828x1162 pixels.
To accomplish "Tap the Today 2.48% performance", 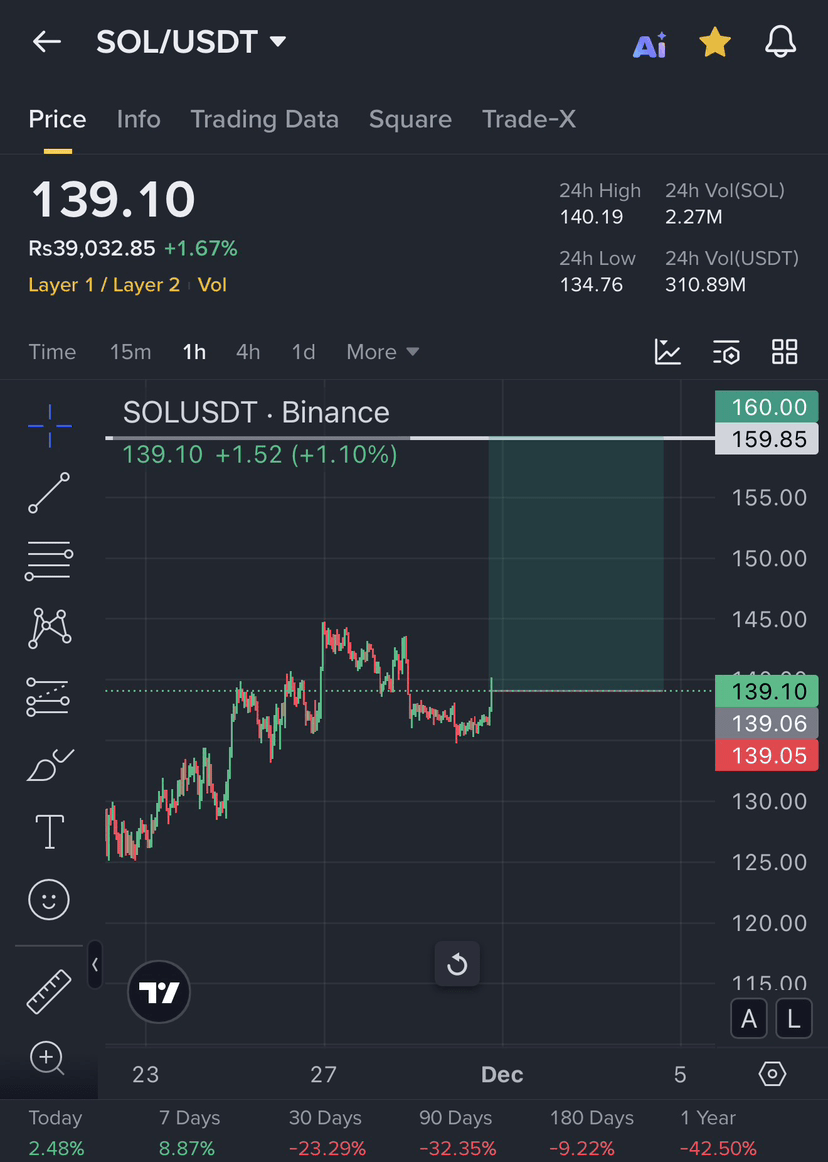I will coord(56,1133).
